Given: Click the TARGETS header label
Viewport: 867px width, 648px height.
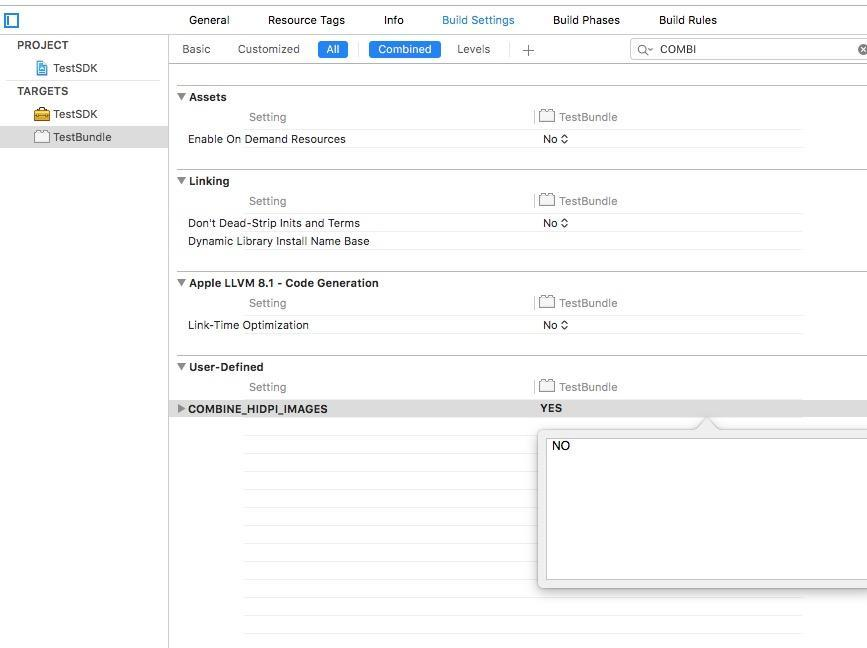Looking at the screenshot, I should 43,91.
